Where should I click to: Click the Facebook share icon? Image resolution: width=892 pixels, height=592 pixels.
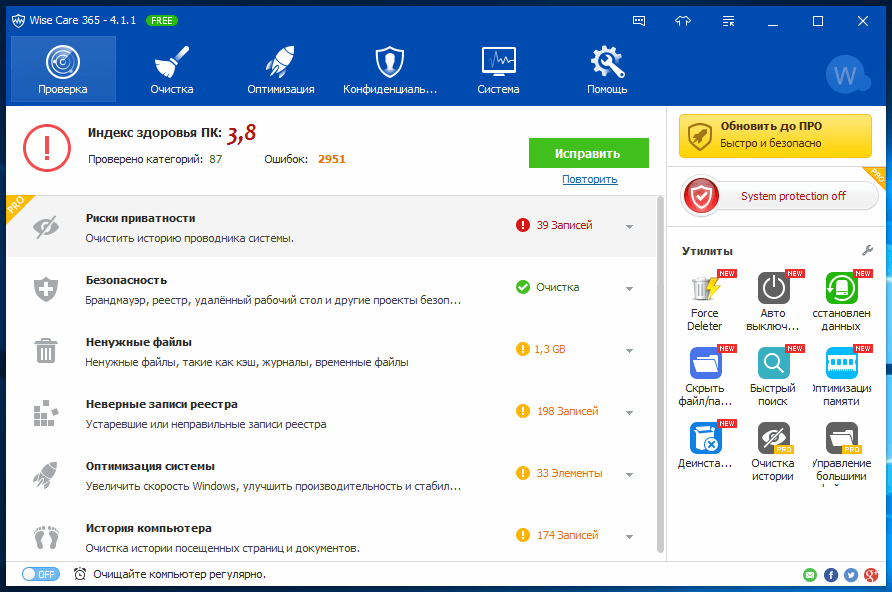pyautogui.click(x=831, y=575)
